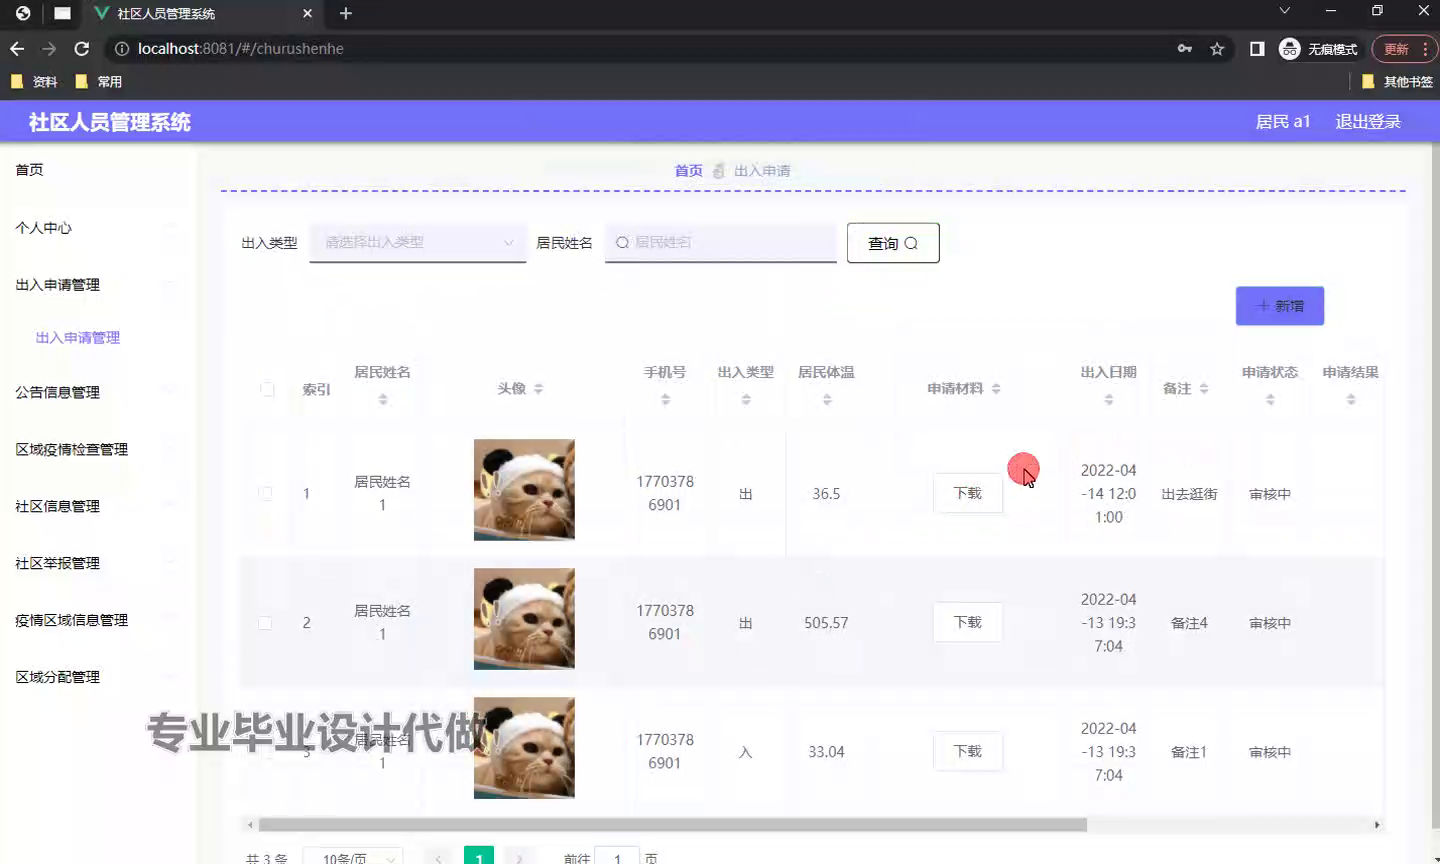Open the 出入类型 filter dropdown
The image size is (1440, 864).
click(x=418, y=242)
